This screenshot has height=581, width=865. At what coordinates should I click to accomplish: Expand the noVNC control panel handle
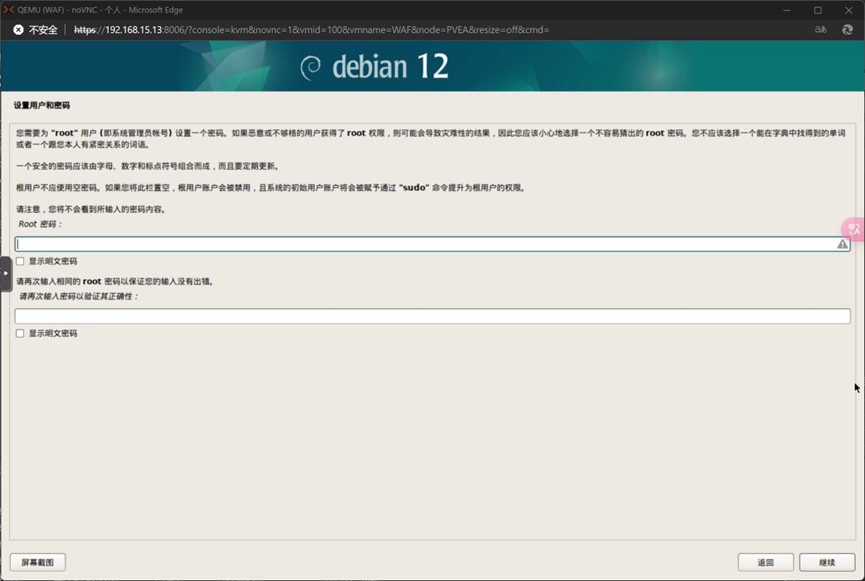point(6,273)
